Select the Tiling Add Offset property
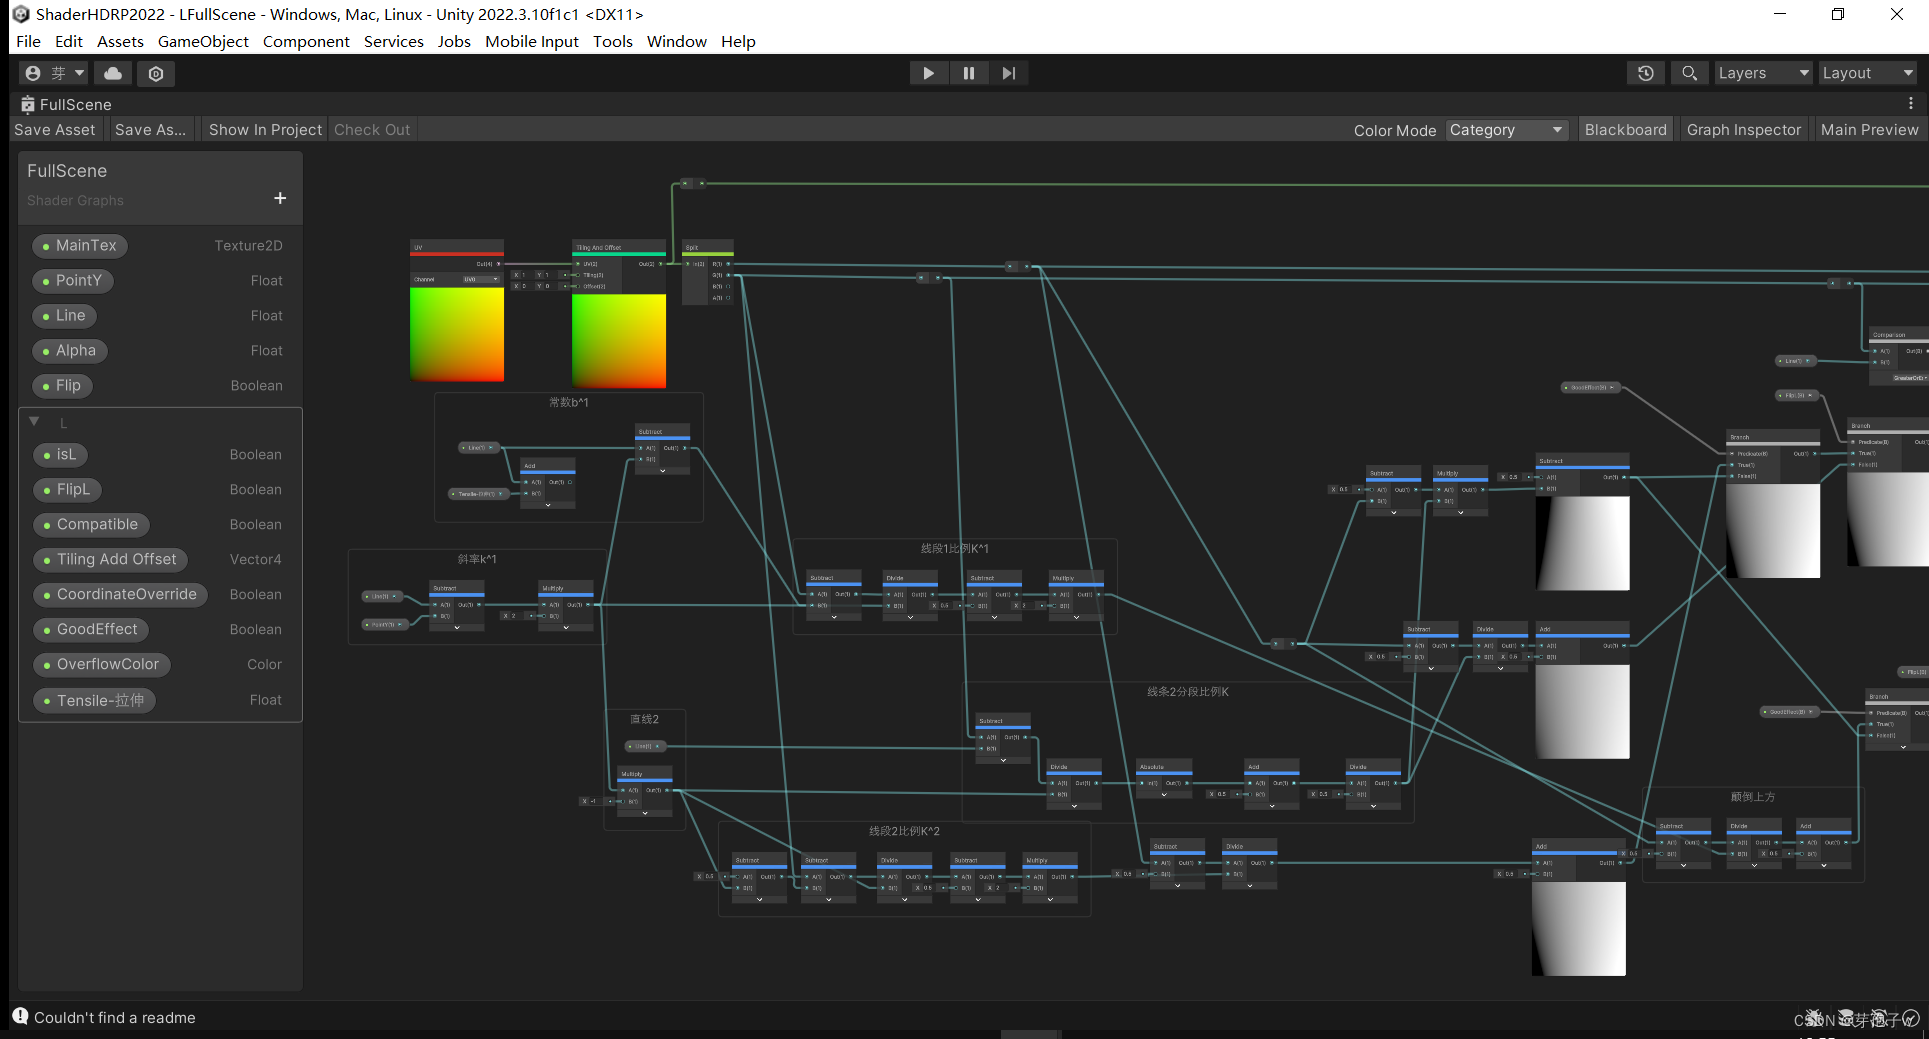This screenshot has height=1039, width=1929. (x=110, y=559)
